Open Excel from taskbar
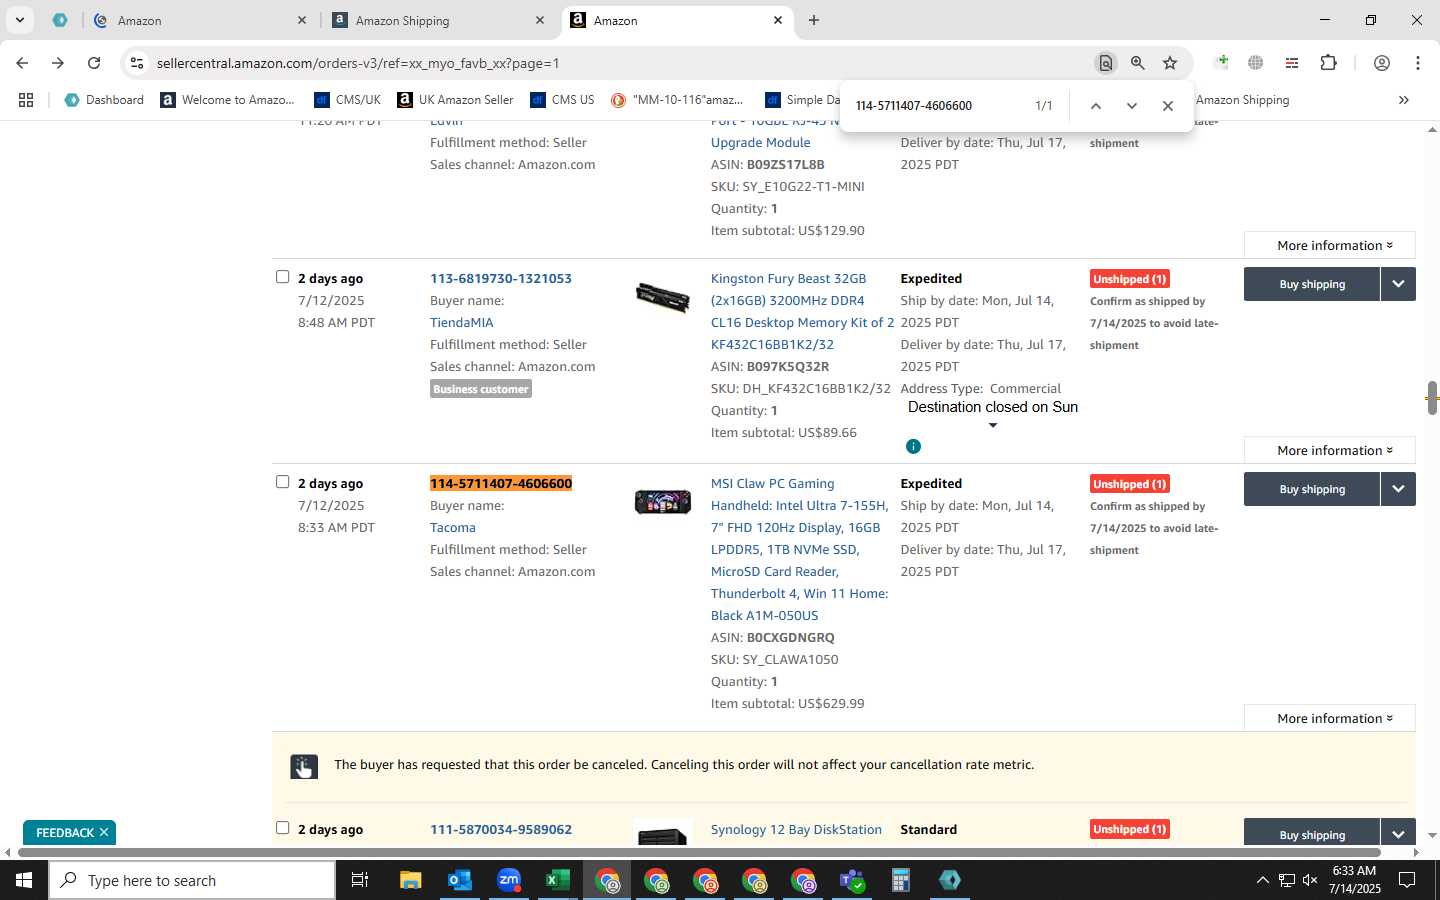This screenshot has width=1440, height=900. [557, 880]
